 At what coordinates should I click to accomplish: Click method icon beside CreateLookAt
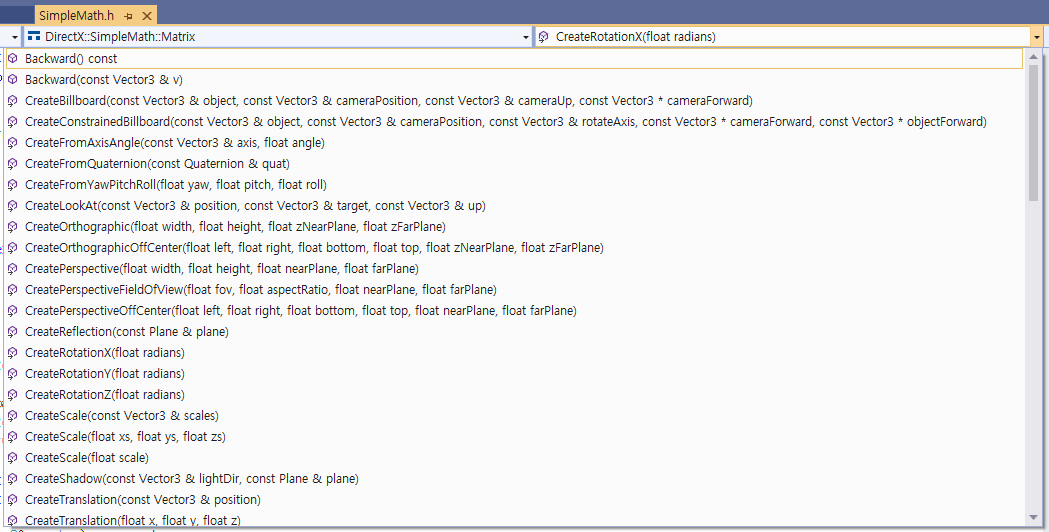[x=13, y=206]
